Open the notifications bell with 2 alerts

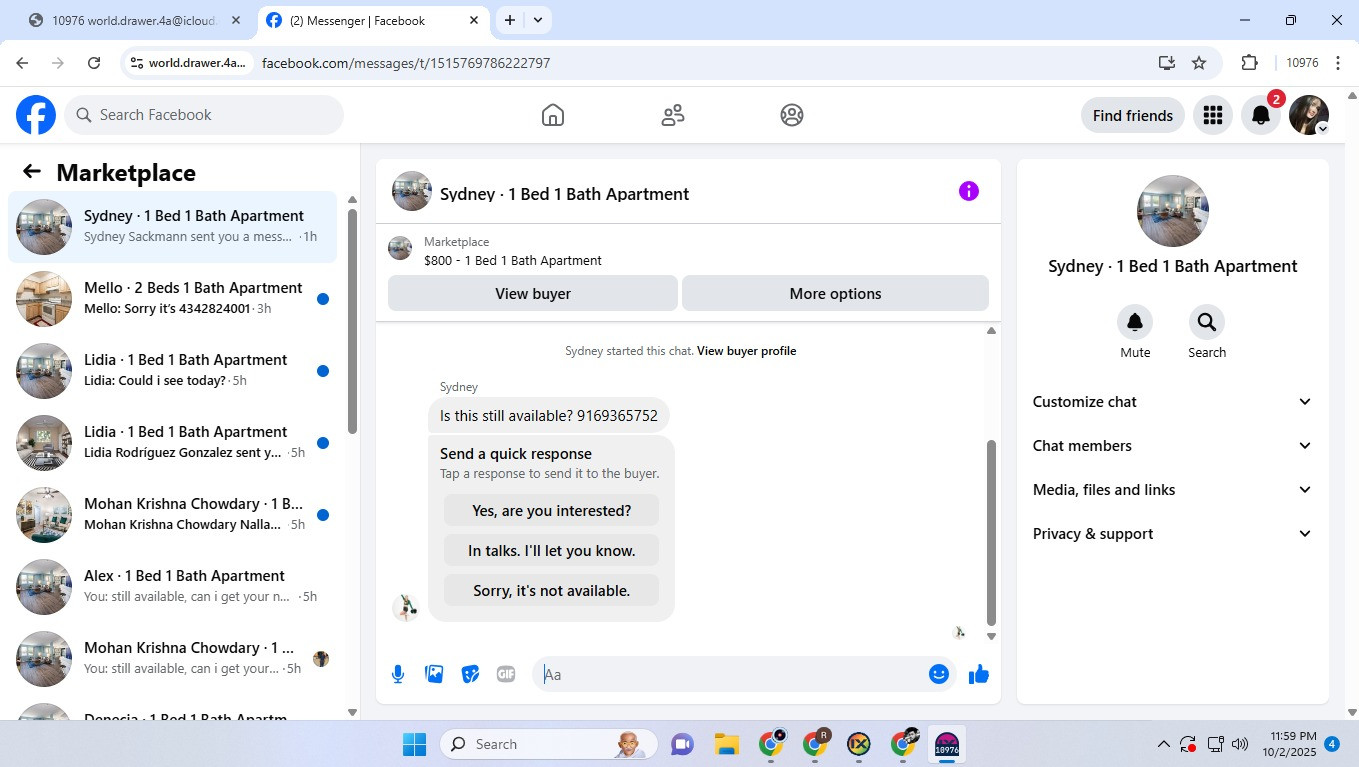[1261, 115]
